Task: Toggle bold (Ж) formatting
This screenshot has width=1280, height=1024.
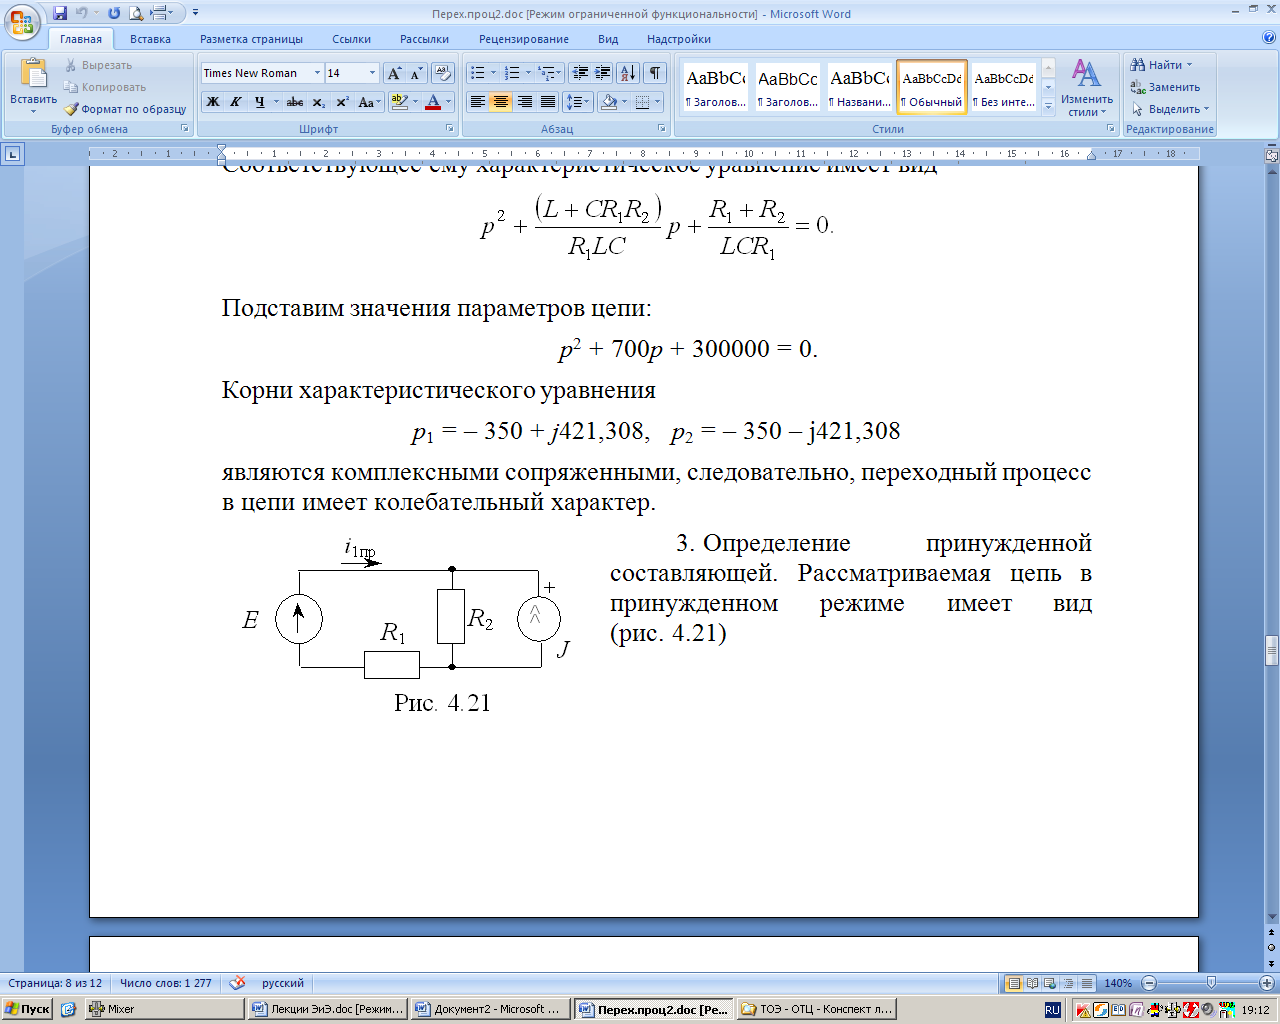Action: 213,102
